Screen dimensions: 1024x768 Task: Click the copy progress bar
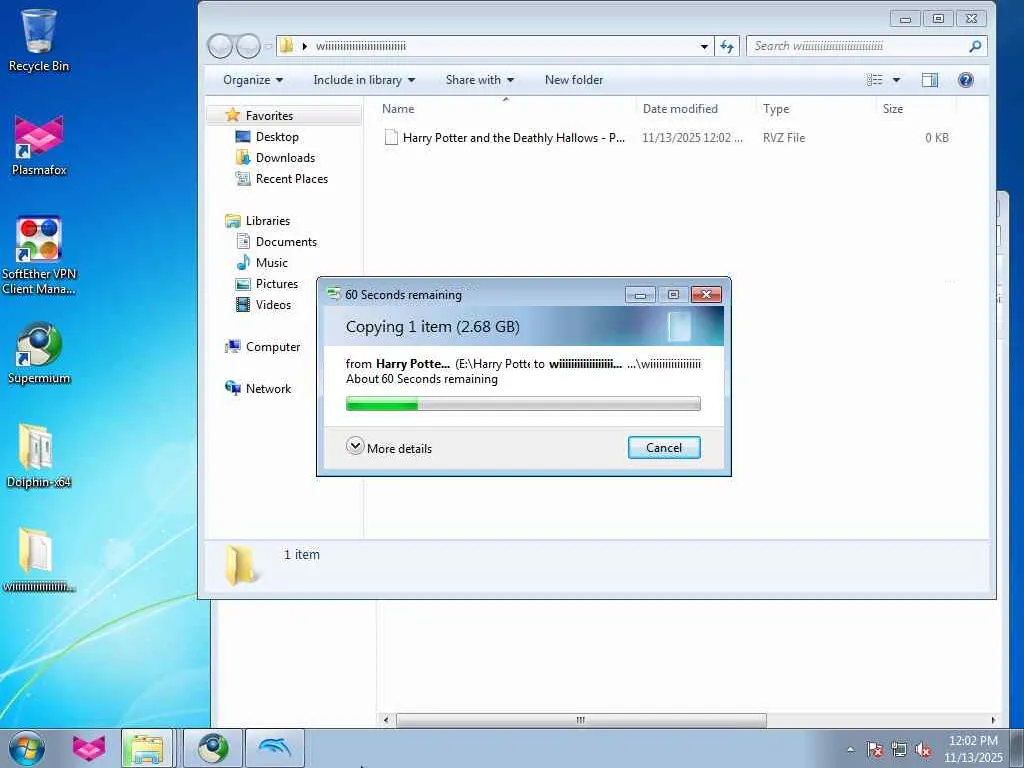tap(523, 404)
